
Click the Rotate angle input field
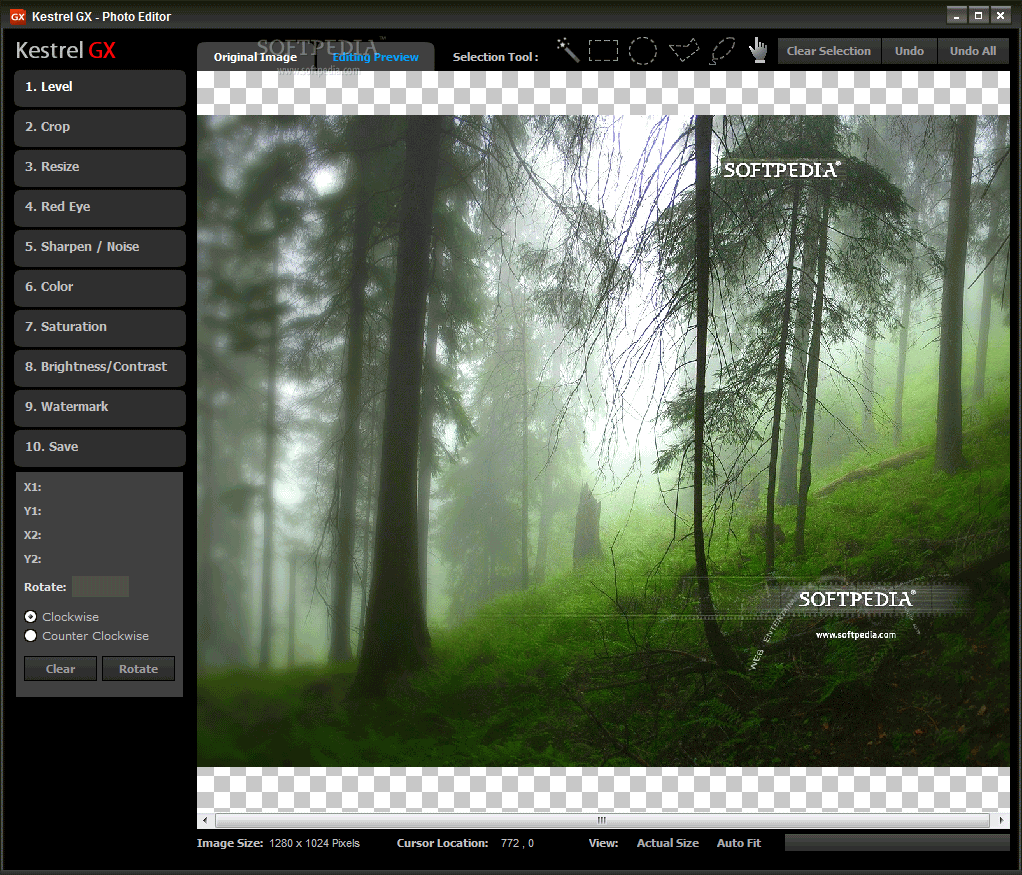(x=100, y=587)
